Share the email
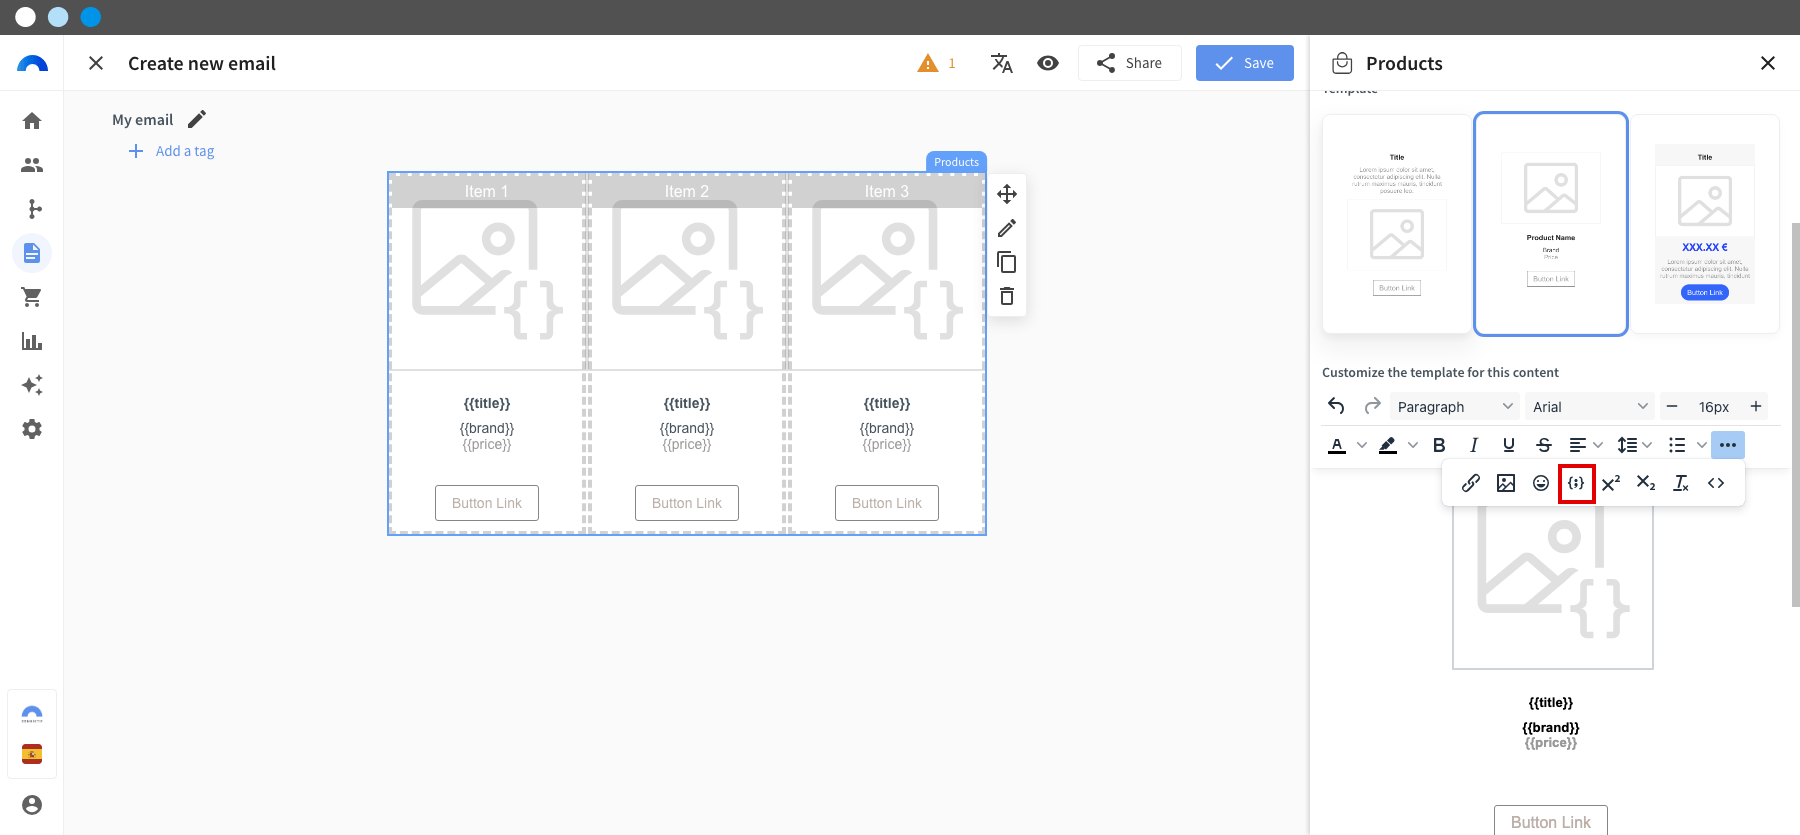 point(1130,63)
